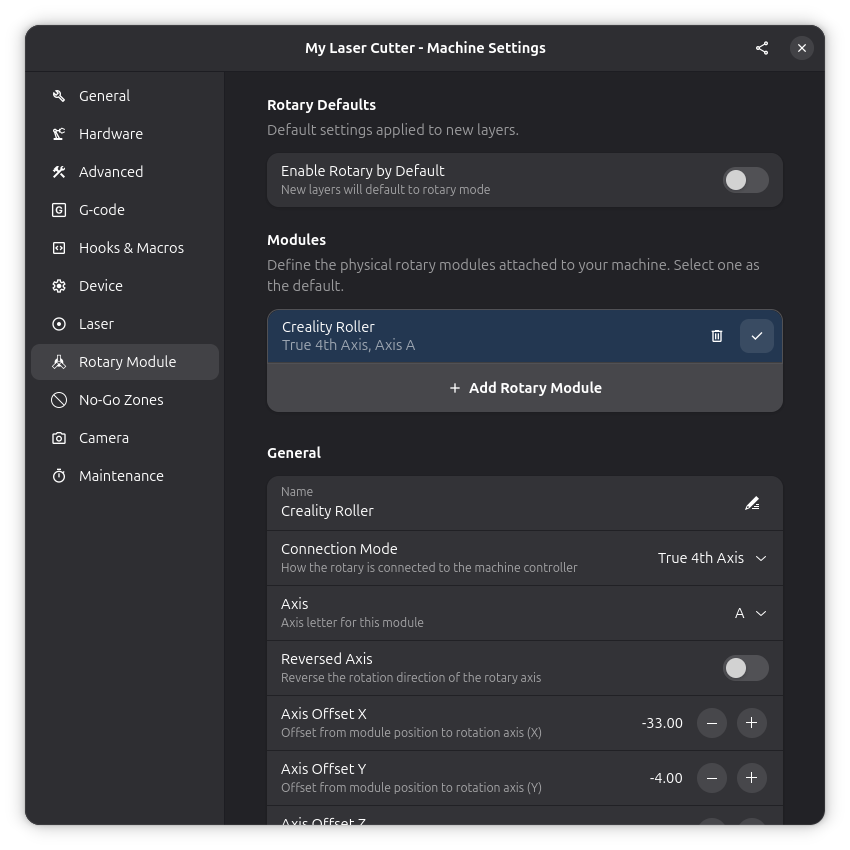Click the No-Go Zones prohibited icon
Image resolution: width=850 pixels, height=850 pixels.
tap(59, 400)
